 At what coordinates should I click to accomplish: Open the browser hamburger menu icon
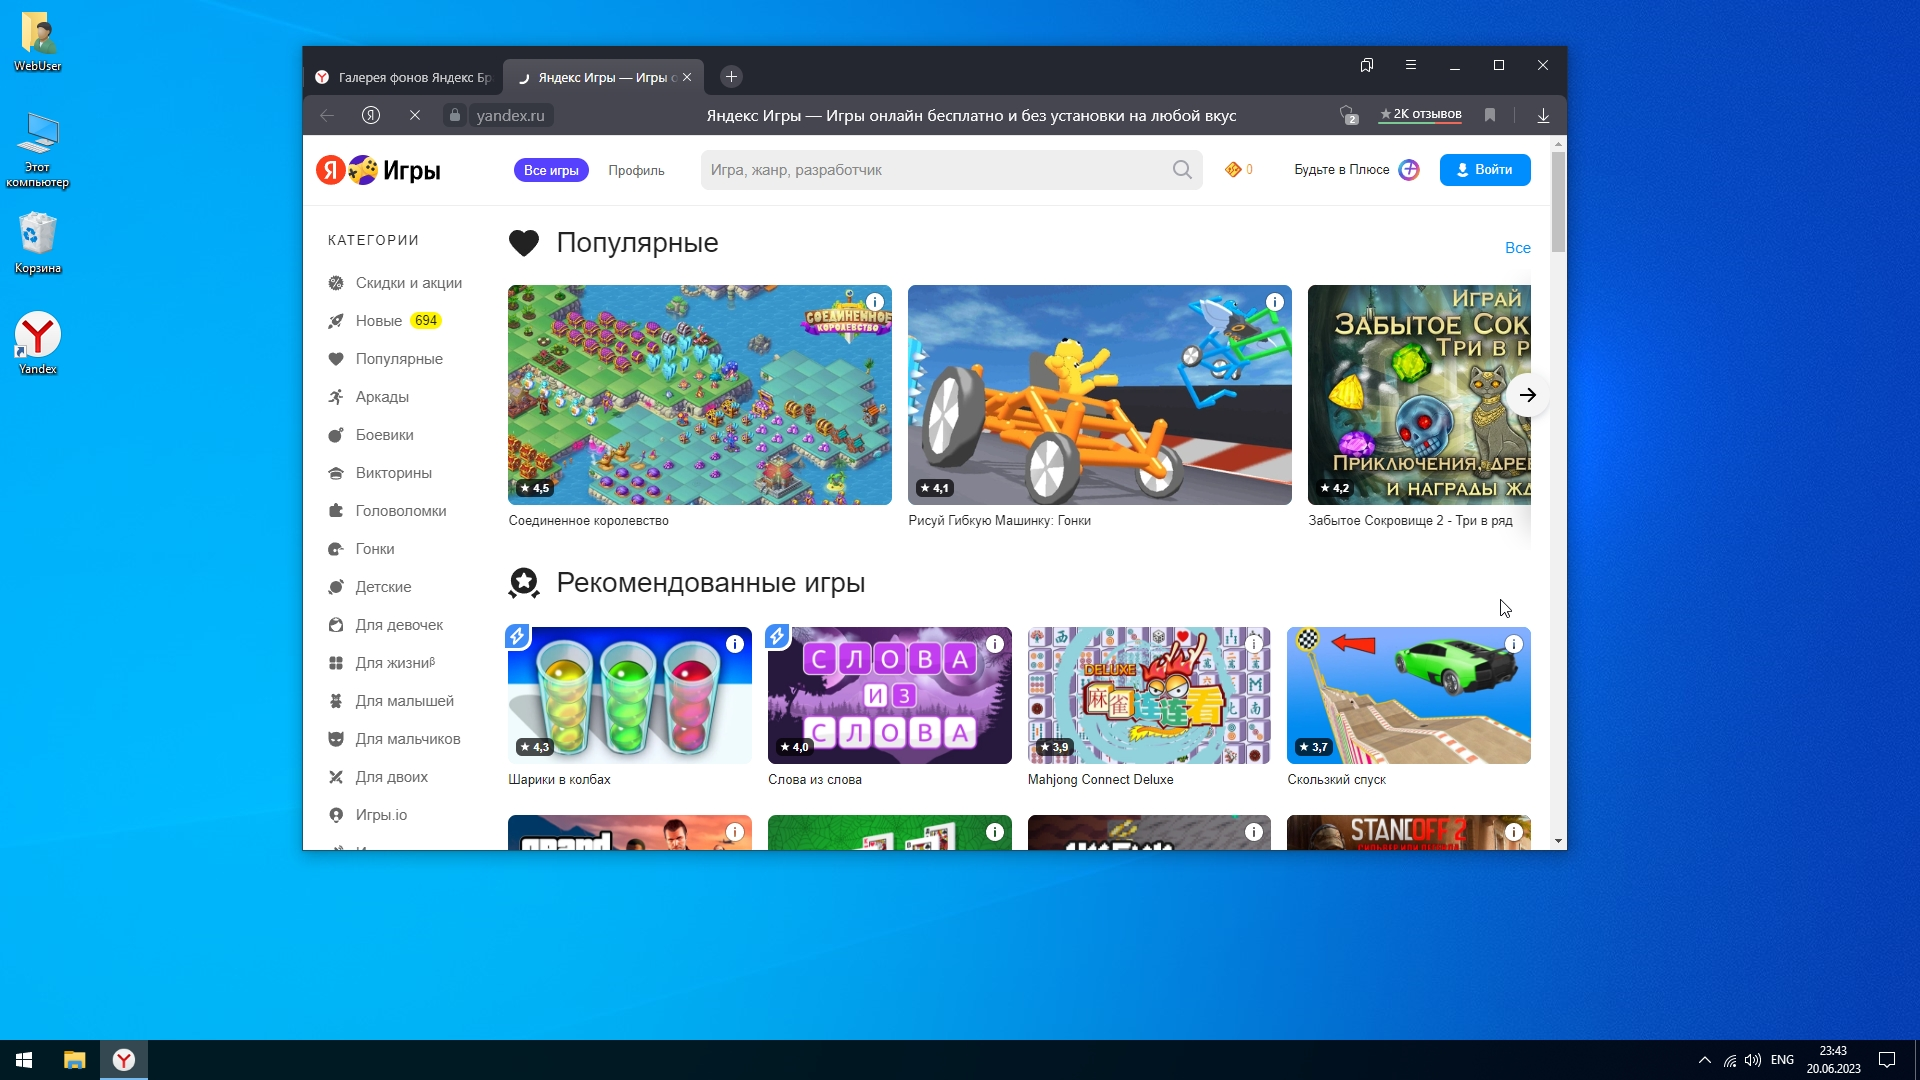[1411, 65]
